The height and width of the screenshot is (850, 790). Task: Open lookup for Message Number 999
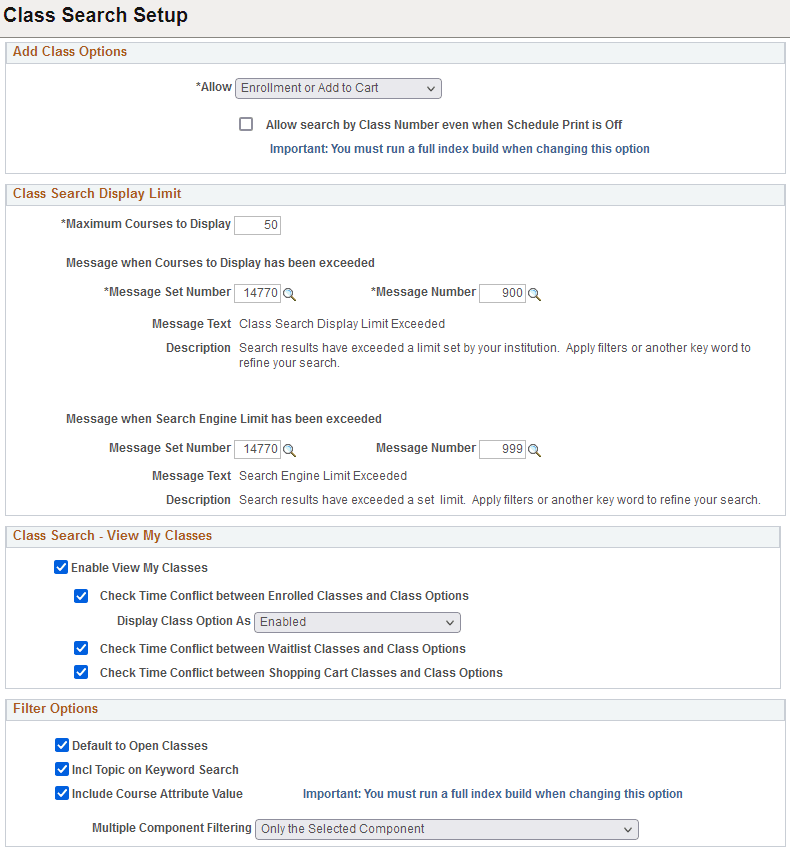click(534, 449)
